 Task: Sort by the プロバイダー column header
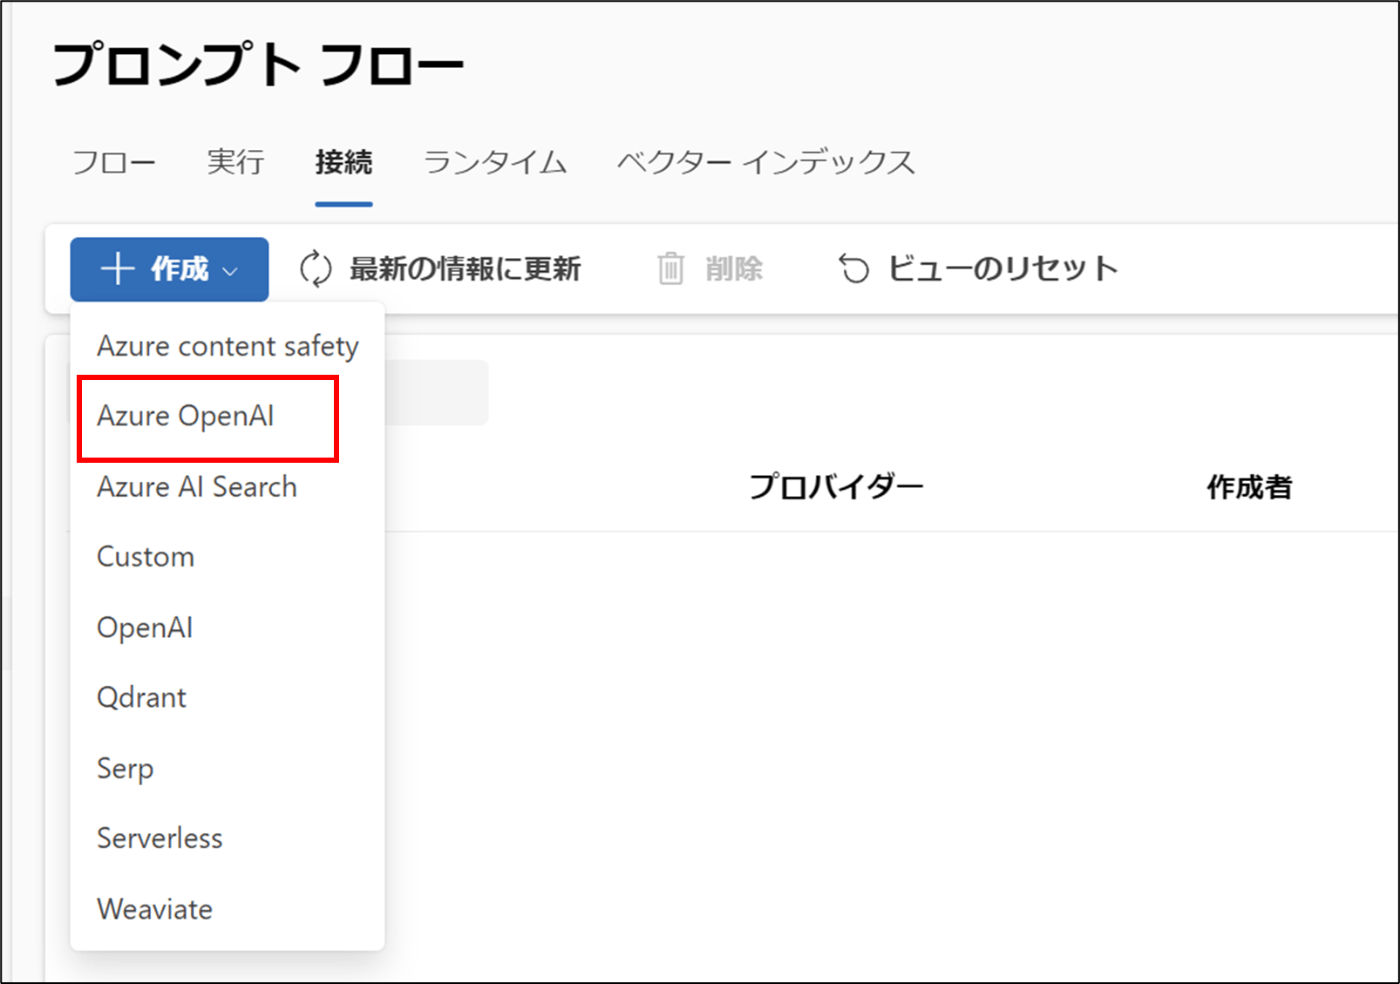[x=836, y=487]
